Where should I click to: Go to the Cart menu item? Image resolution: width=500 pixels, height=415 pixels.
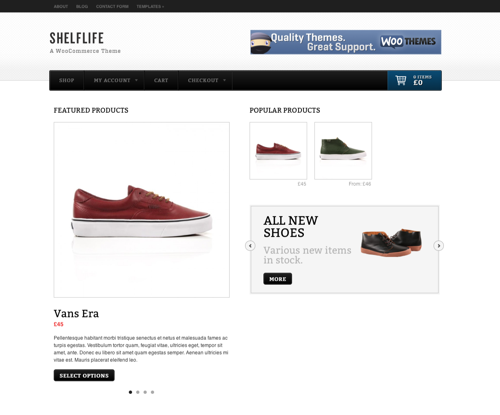pyautogui.click(x=161, y=80)
